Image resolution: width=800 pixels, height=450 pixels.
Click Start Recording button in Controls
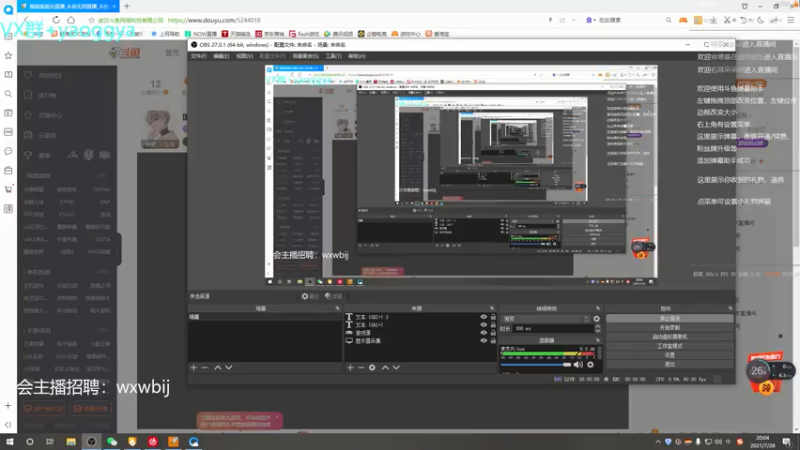pos(669,328)
